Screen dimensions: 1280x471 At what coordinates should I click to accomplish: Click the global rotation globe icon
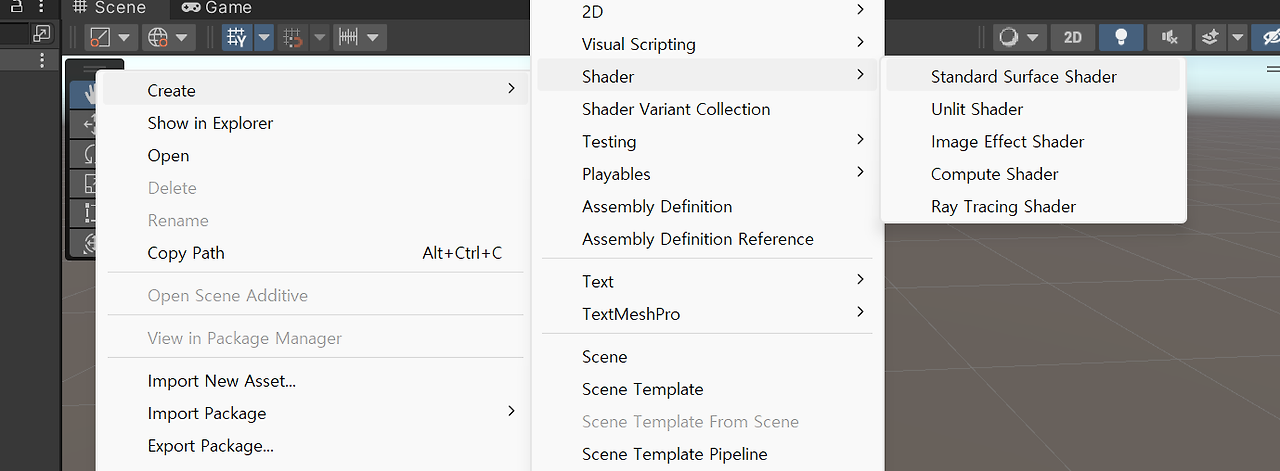pyautogui.click(x=158, y=38)
